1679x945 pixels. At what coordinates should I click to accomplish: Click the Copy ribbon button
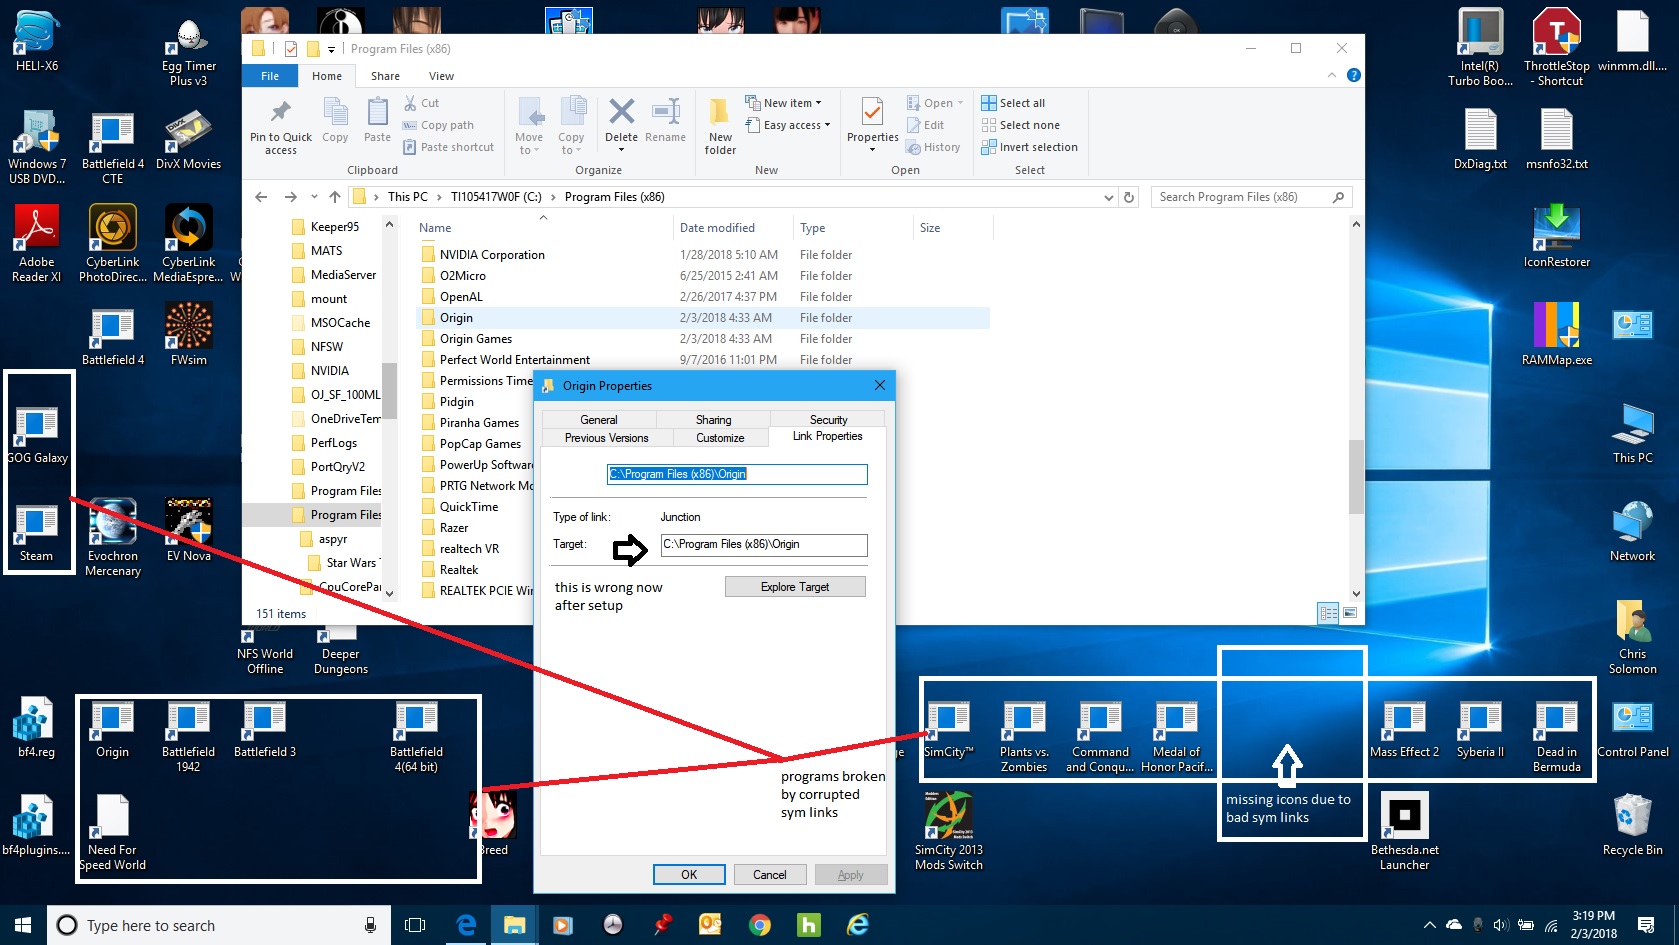pos(335,120)
